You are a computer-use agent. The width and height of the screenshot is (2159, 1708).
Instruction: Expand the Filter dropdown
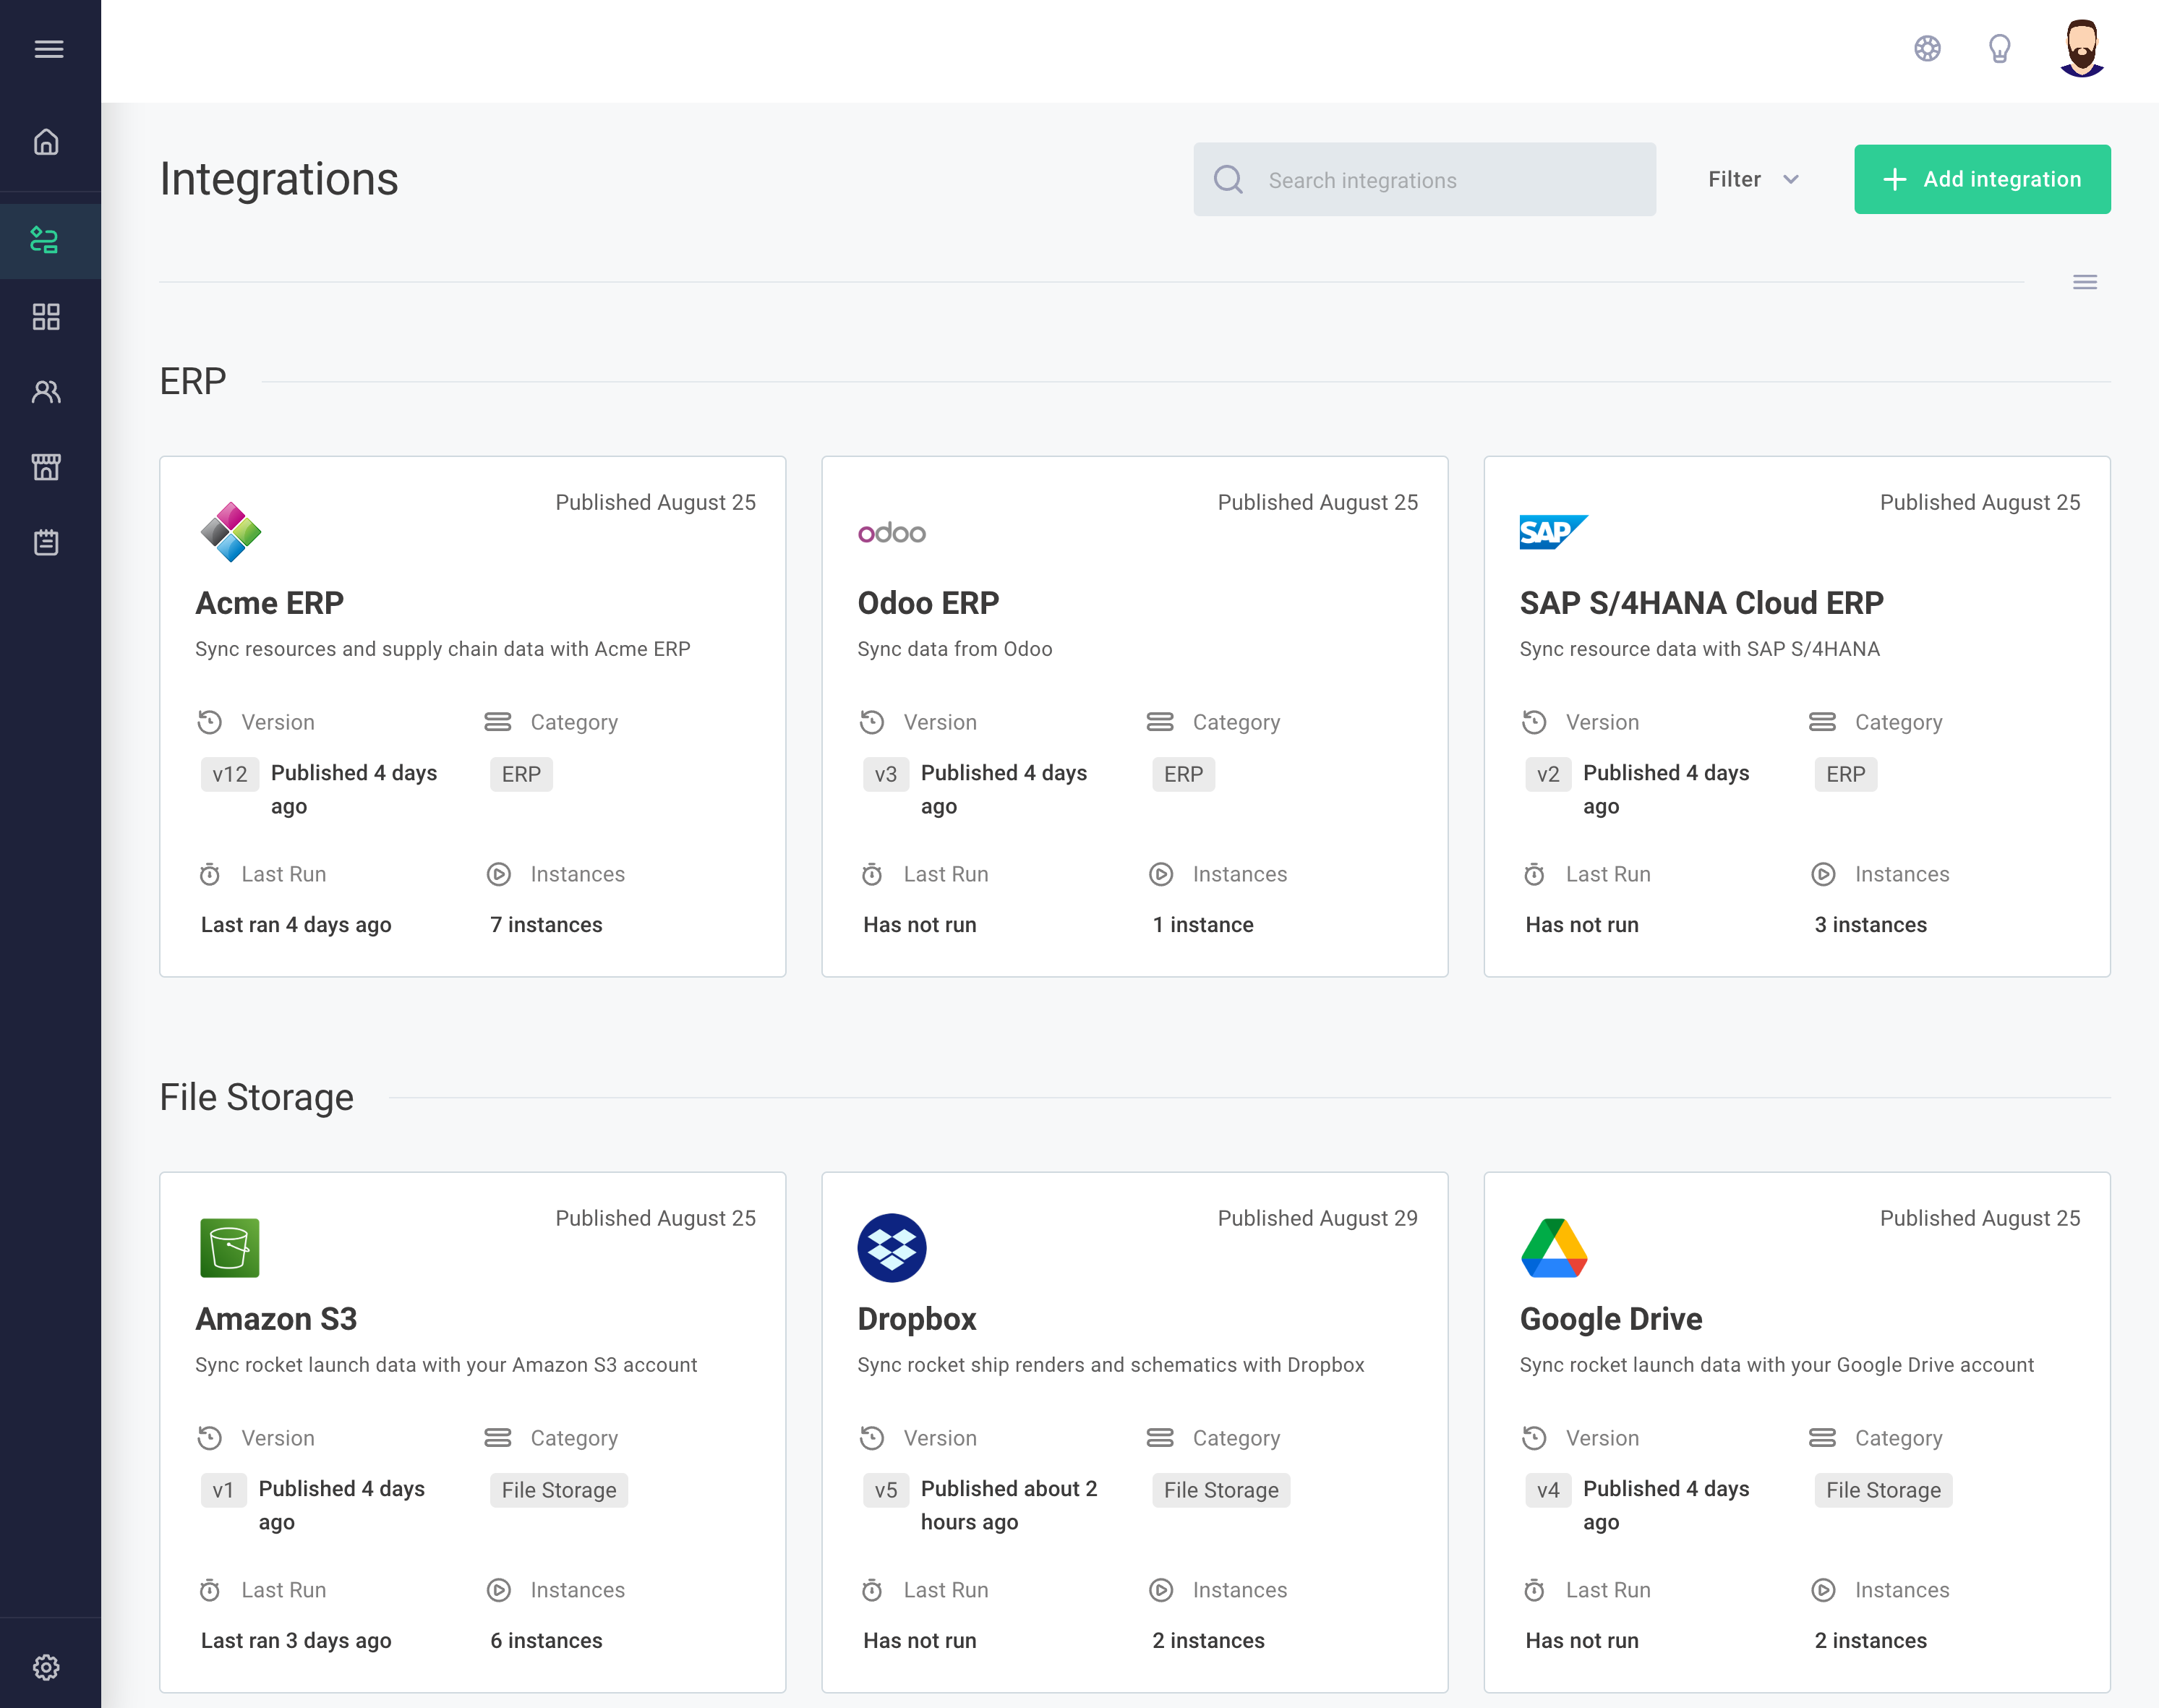[x=1753, y=179]
